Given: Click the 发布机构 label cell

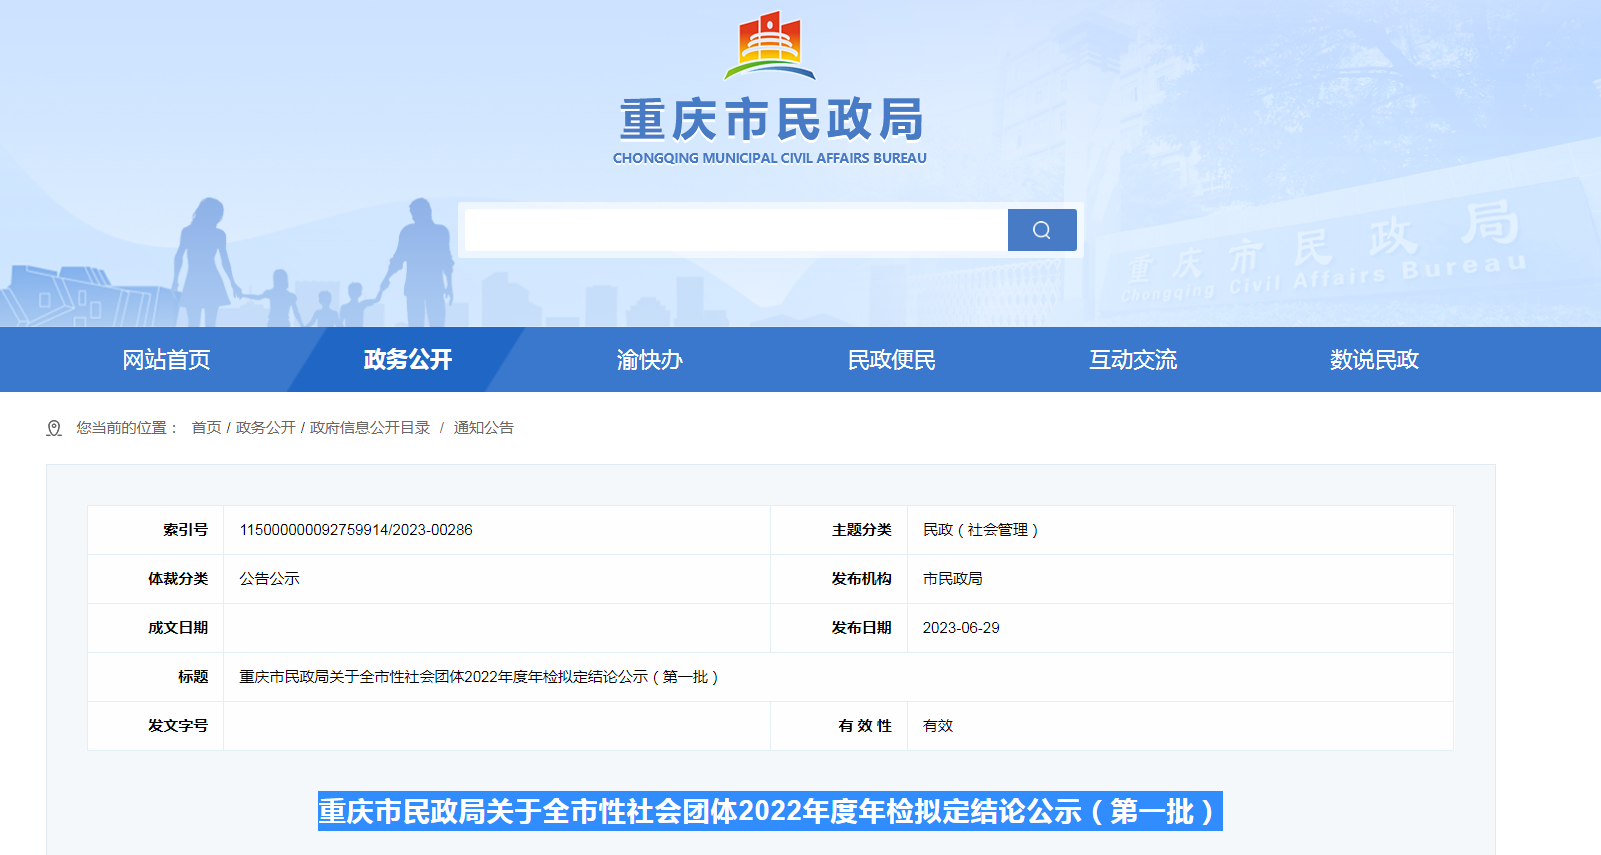Looking at the screenshot, I should coord(839,579).
